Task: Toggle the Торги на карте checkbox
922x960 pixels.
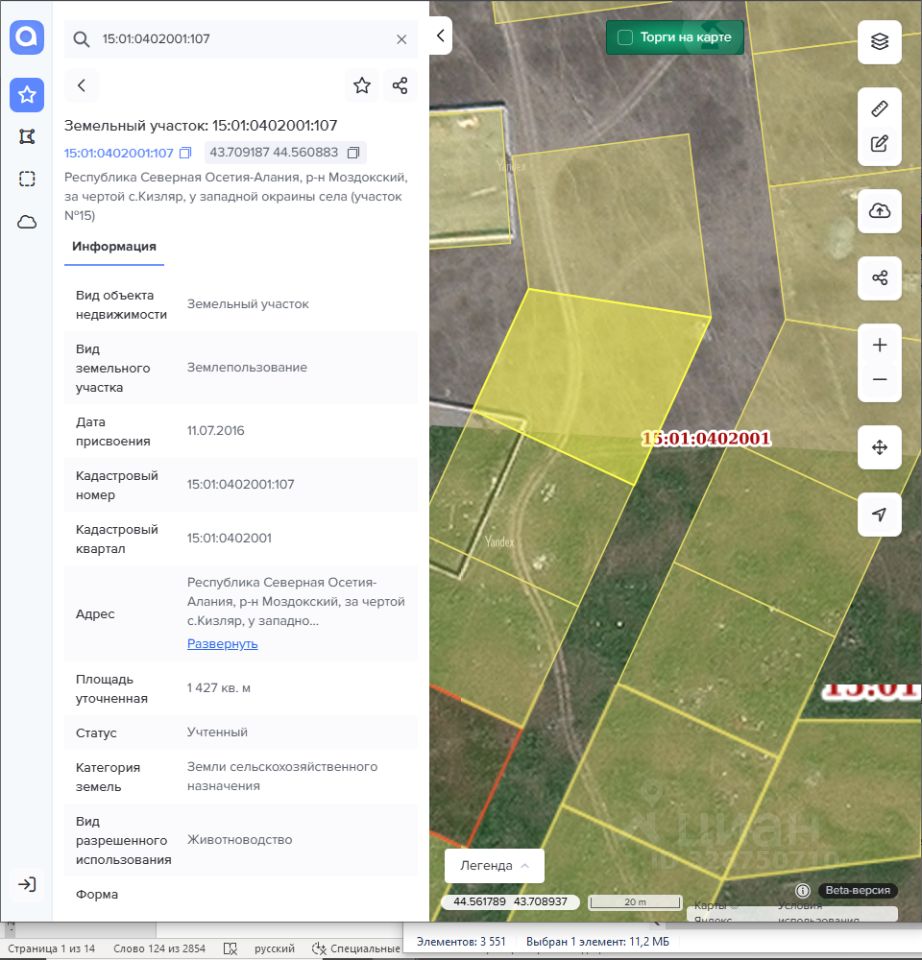Action: coord(625,37)
